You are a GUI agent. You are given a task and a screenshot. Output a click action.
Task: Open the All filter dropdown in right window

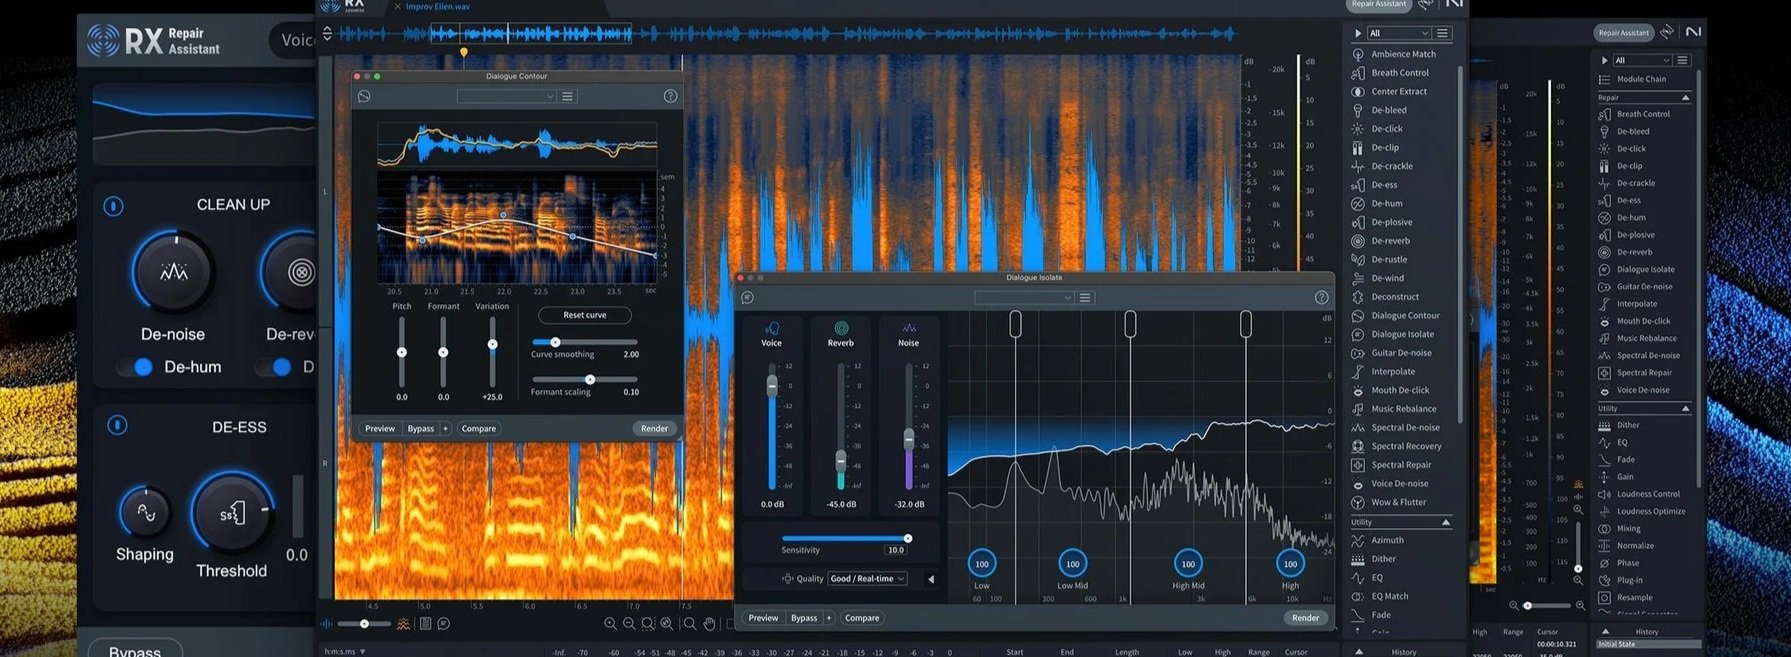pyautogui.click(x=1641, y=60)
